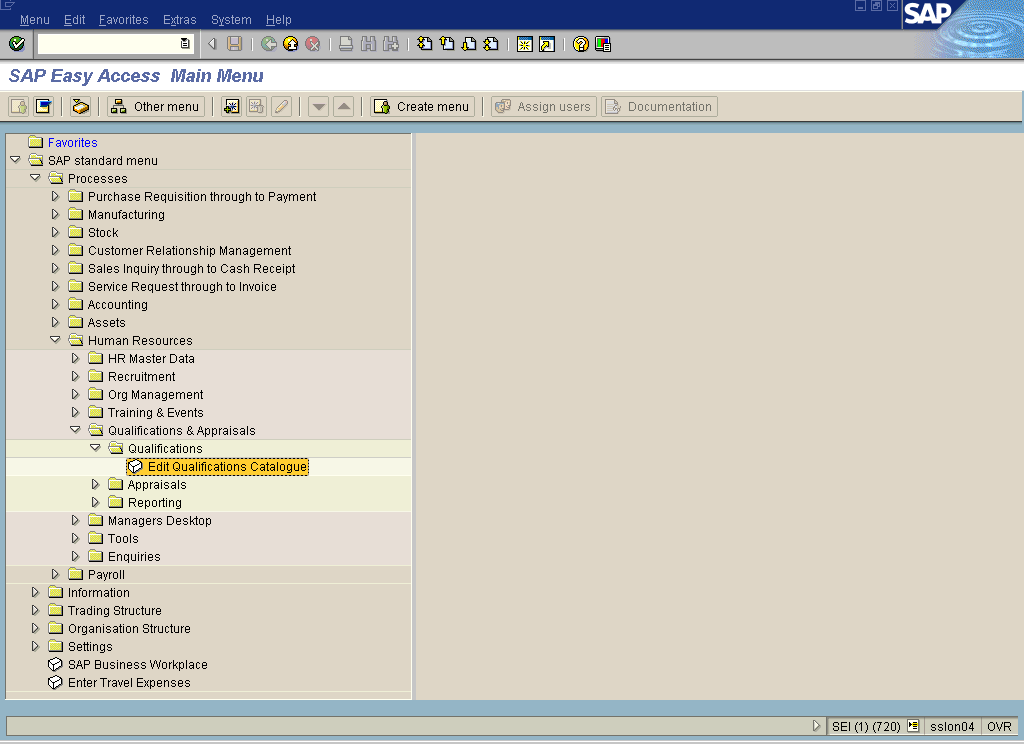Click the SAP Business Workplace toolbar icon

pyautogui.click(x=81, y=107)
